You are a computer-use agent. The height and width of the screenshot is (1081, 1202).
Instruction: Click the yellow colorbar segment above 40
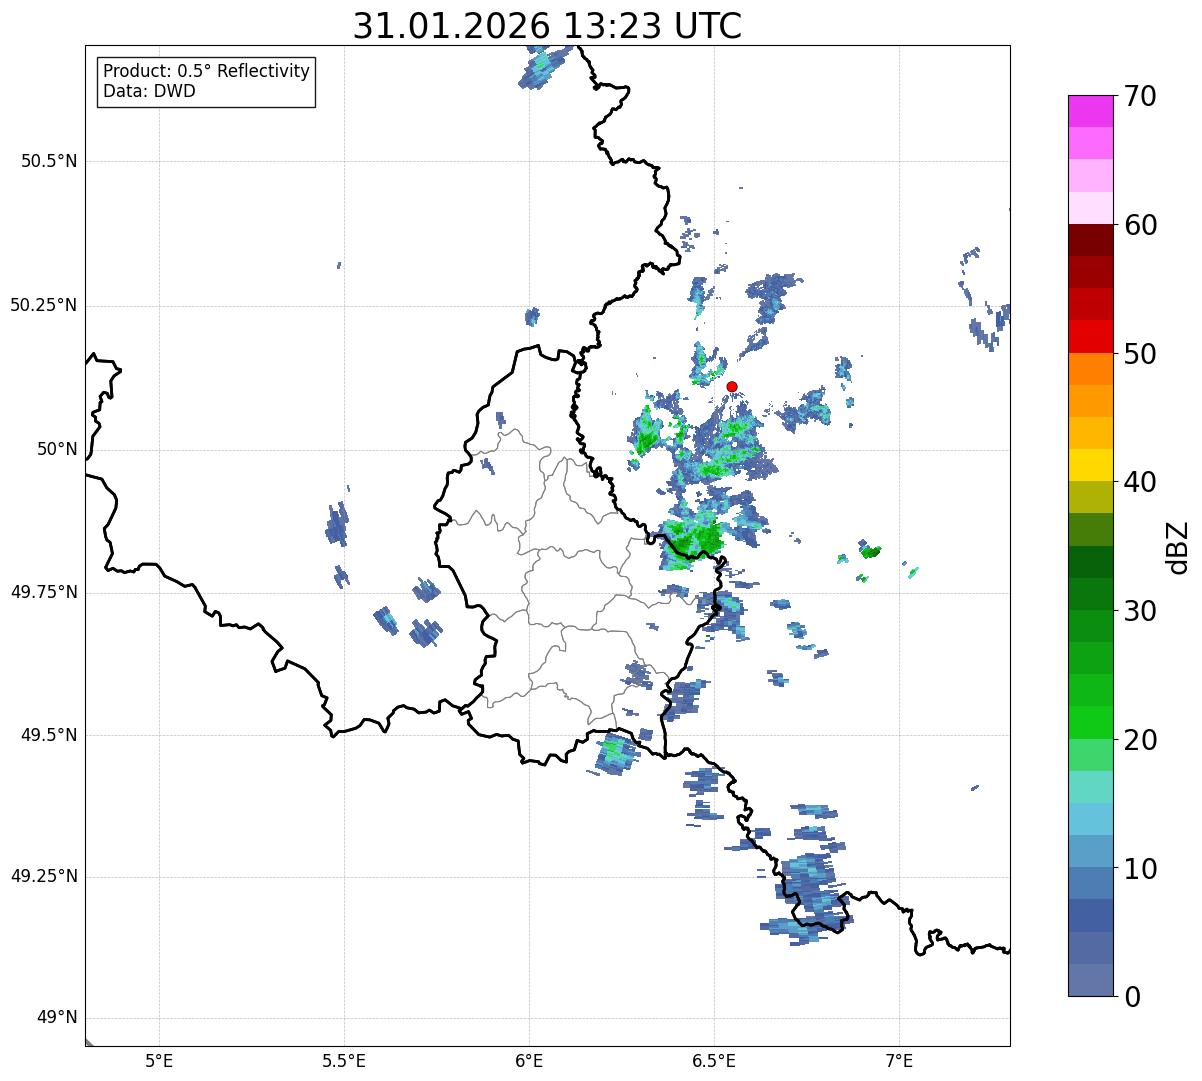point(1091,465)
